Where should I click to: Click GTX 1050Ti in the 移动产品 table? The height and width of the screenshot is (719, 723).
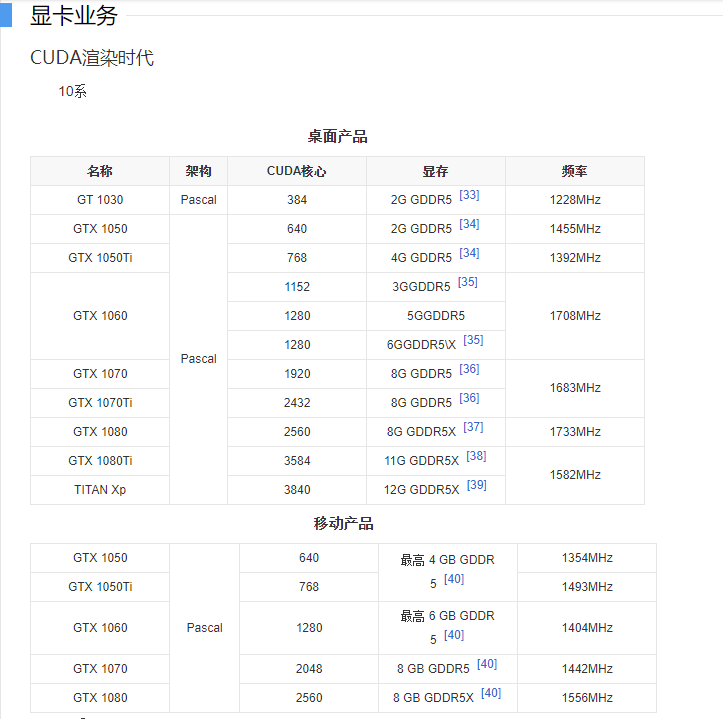[100, 587]
